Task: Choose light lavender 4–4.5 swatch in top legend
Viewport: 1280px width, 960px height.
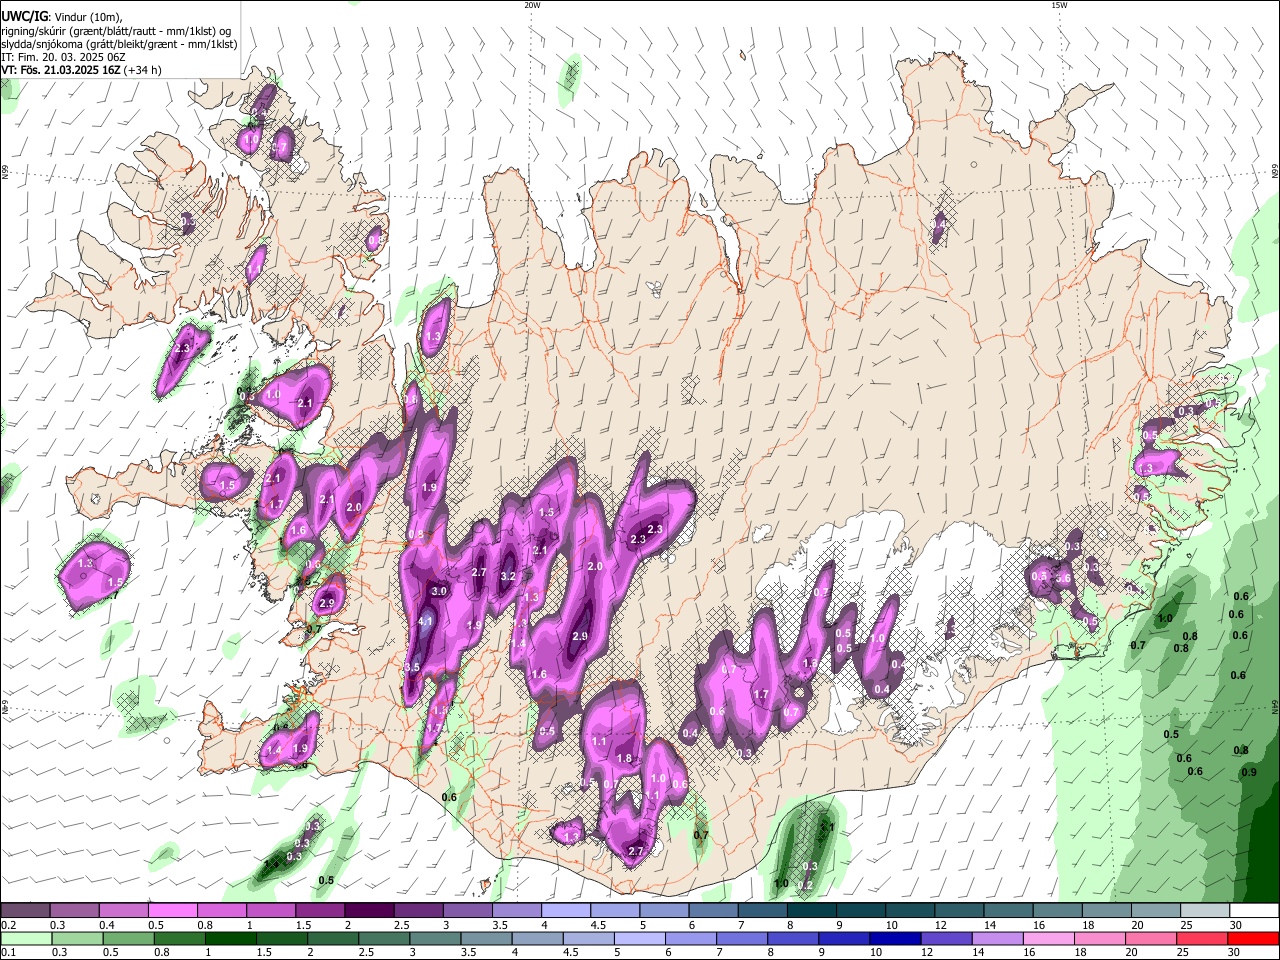Action: tap(566, 911)
